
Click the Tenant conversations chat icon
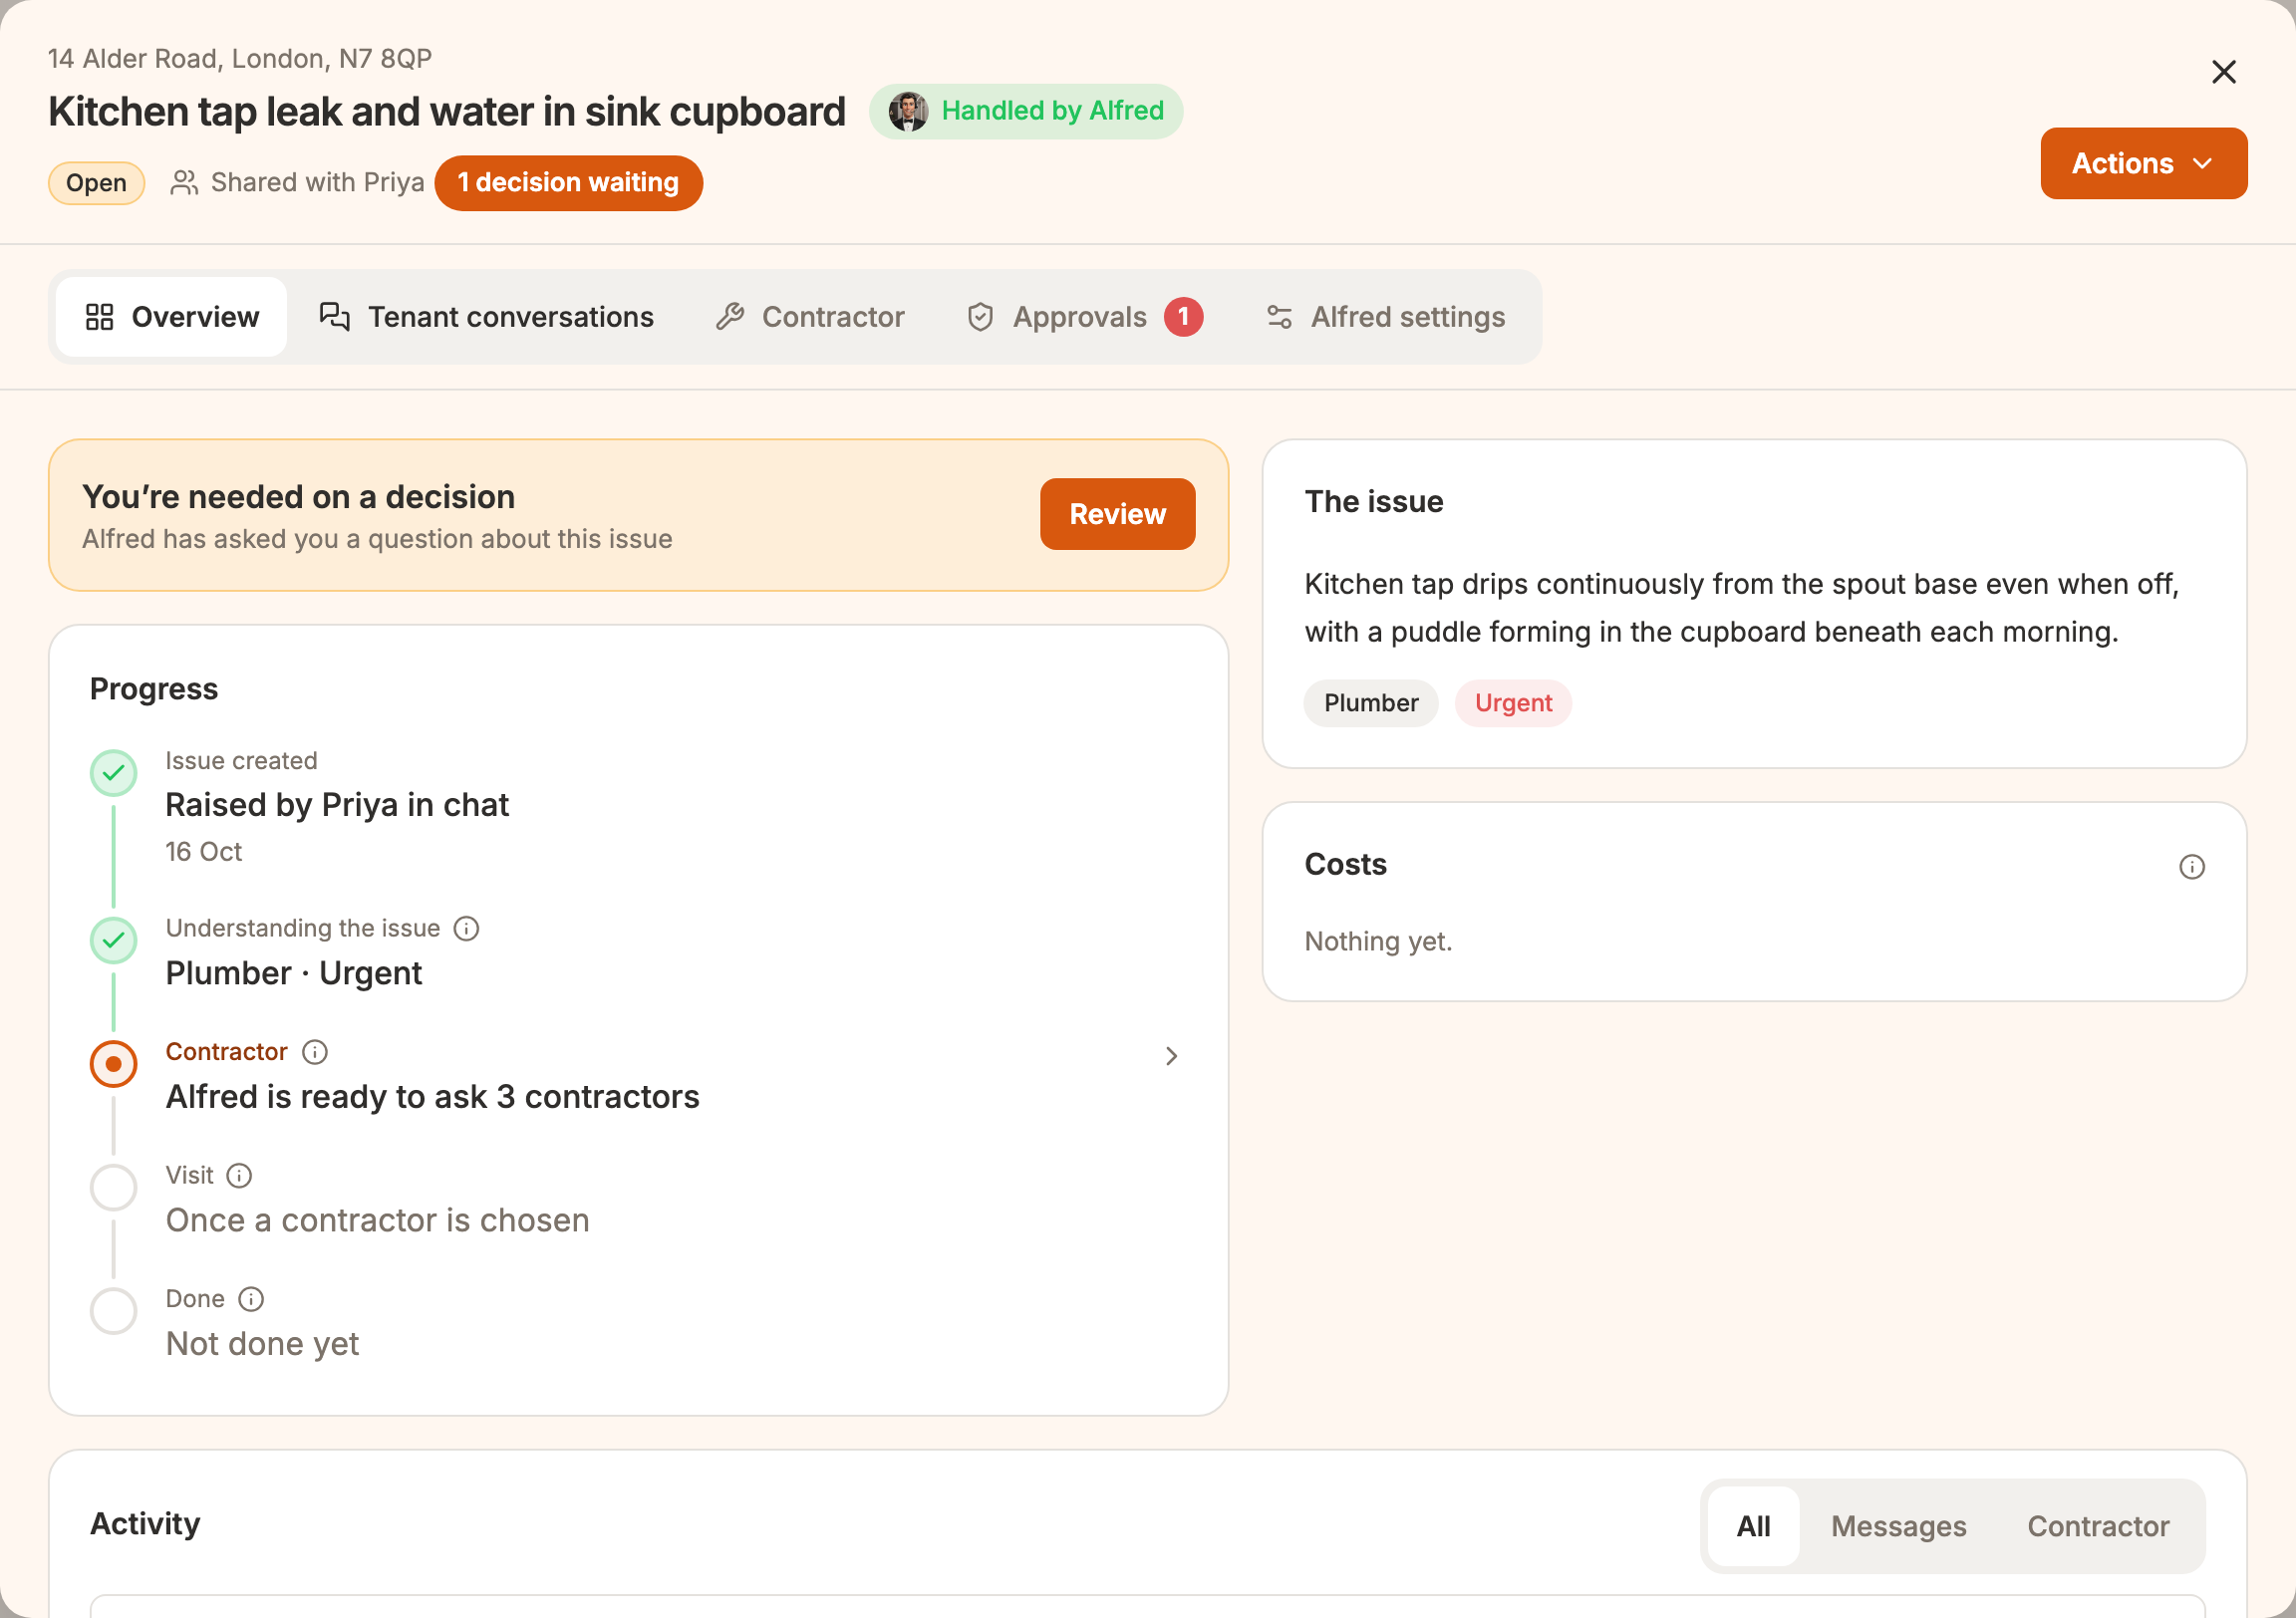pos(334,316)
